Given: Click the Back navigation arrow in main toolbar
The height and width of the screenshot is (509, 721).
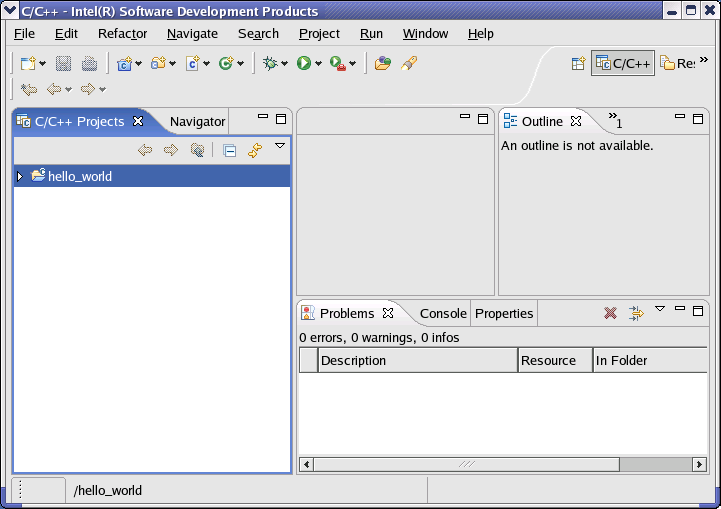Looking at the screenshot, I should coord(54,89).
